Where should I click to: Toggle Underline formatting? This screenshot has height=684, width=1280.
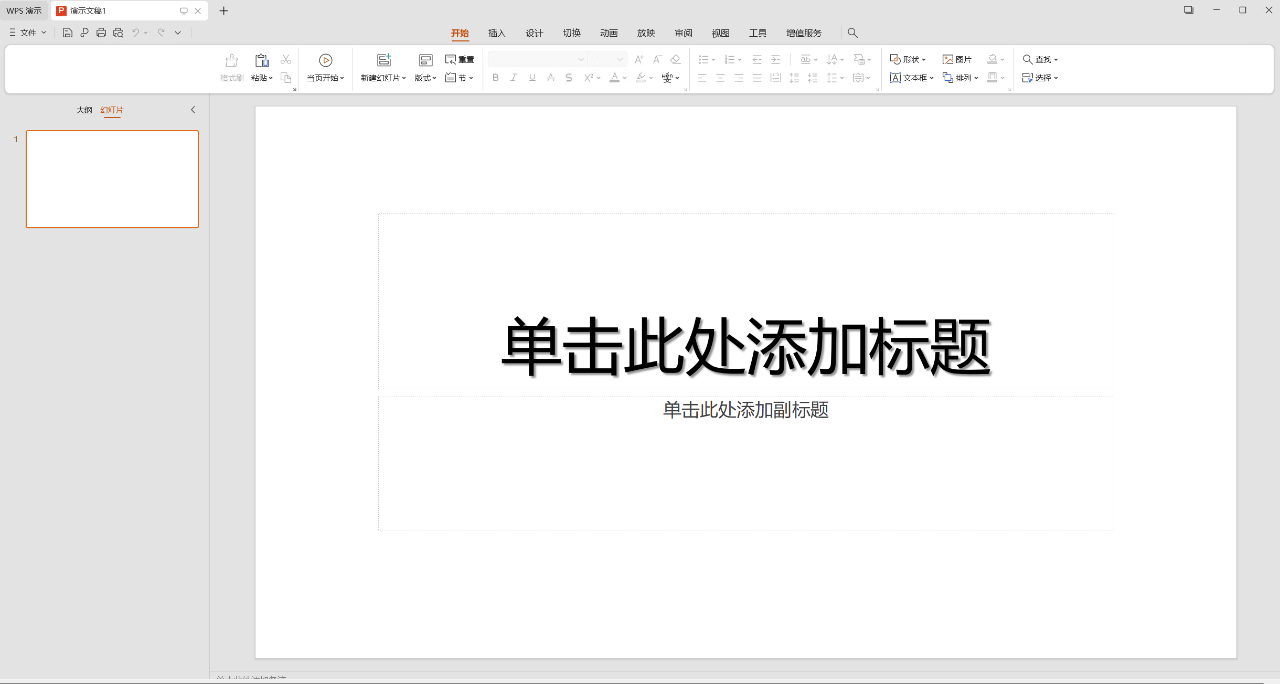point(532,78)
